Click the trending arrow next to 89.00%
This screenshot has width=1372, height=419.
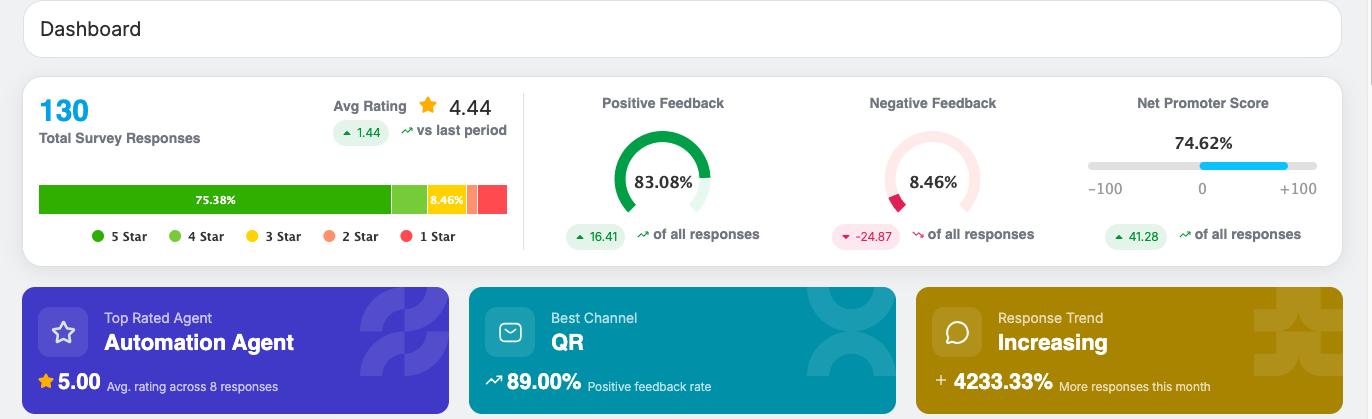click(x=494, y=381)
